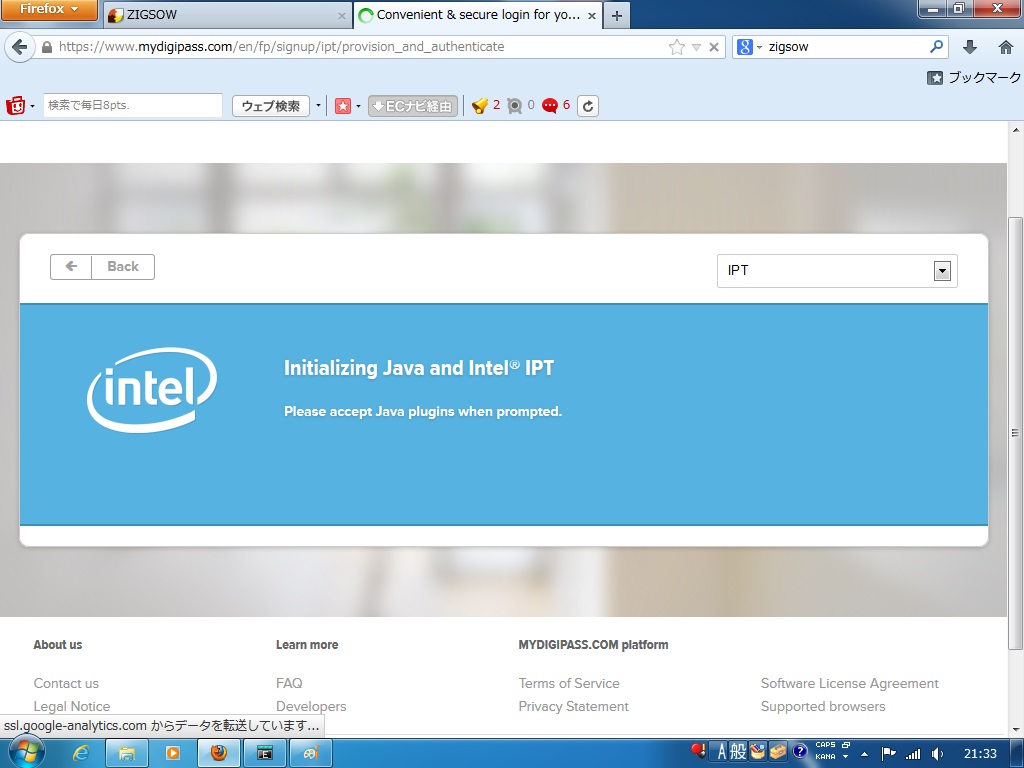Viewport: 1024px width, 768px height.
Task: Open Terms of Service link
Action: click(x=569, y=683)
